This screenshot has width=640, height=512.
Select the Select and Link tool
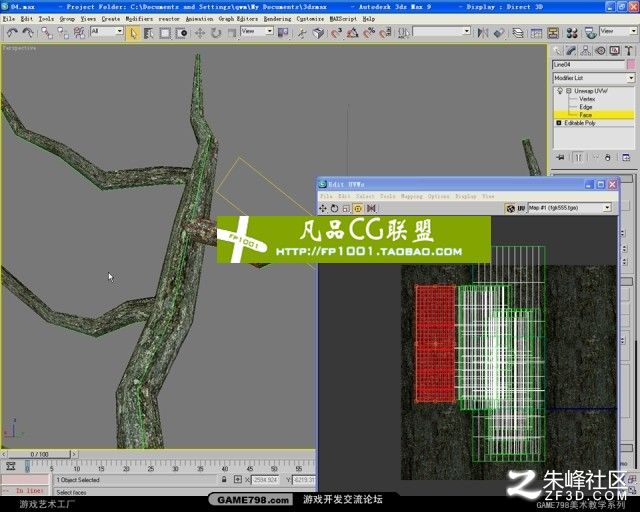tap(47, 33)
